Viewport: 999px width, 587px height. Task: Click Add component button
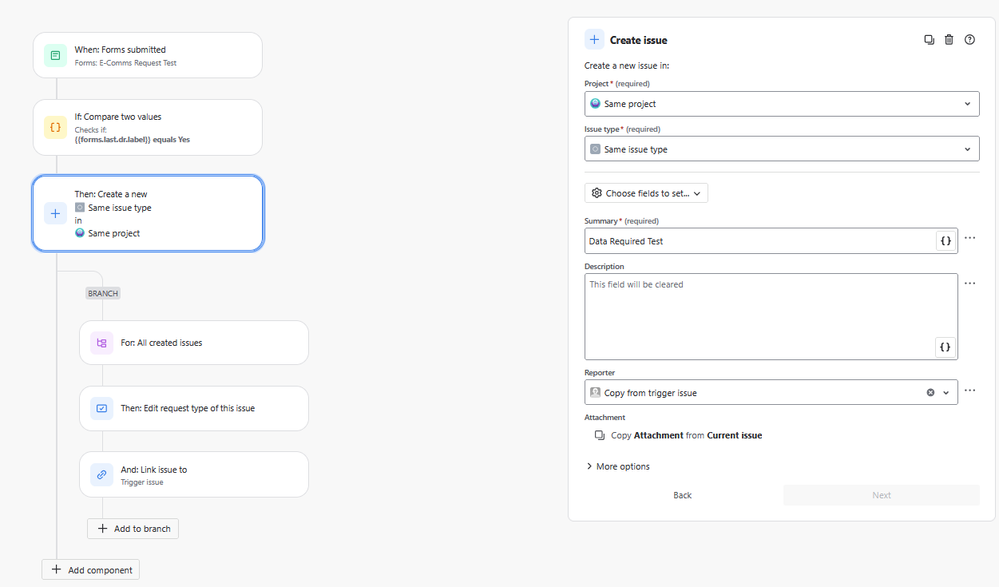[90, 570]
